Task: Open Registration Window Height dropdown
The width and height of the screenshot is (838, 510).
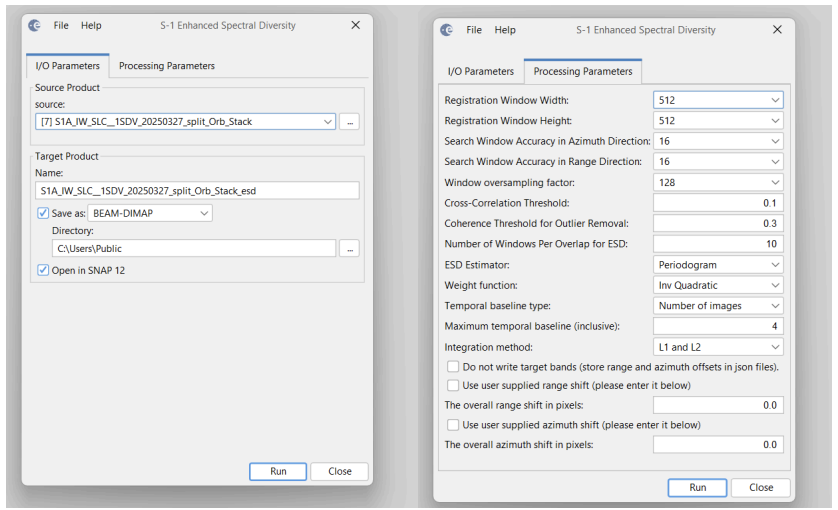Action: pyautogui.click(x=718, y=120)
